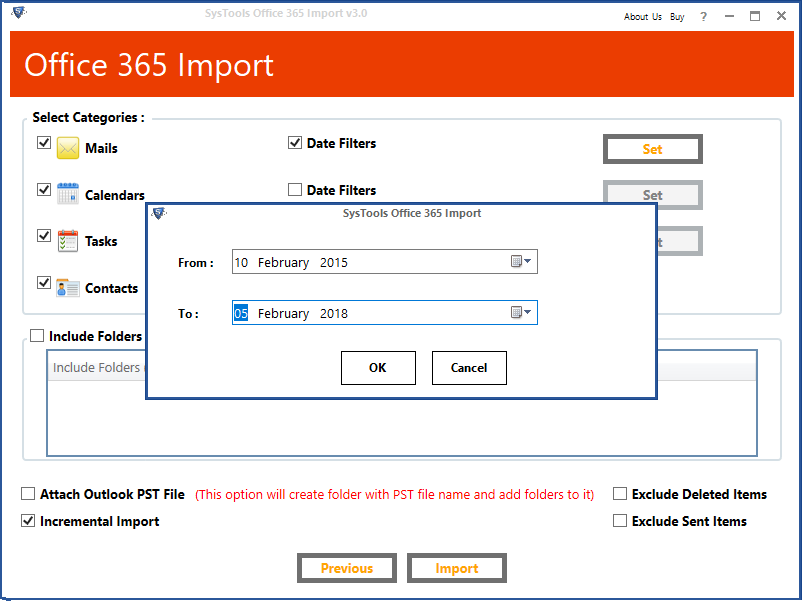Viewport: 804px width, 602px height.
Task: Select highlighted day 05 in To date
Action: [241, 313]
